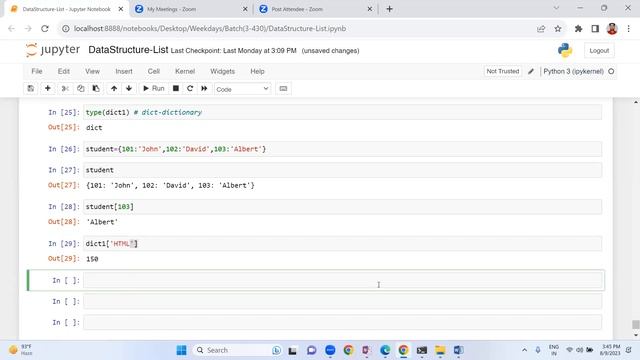
Task: Open the command palette keyboard icon
Action: (283, 89)
